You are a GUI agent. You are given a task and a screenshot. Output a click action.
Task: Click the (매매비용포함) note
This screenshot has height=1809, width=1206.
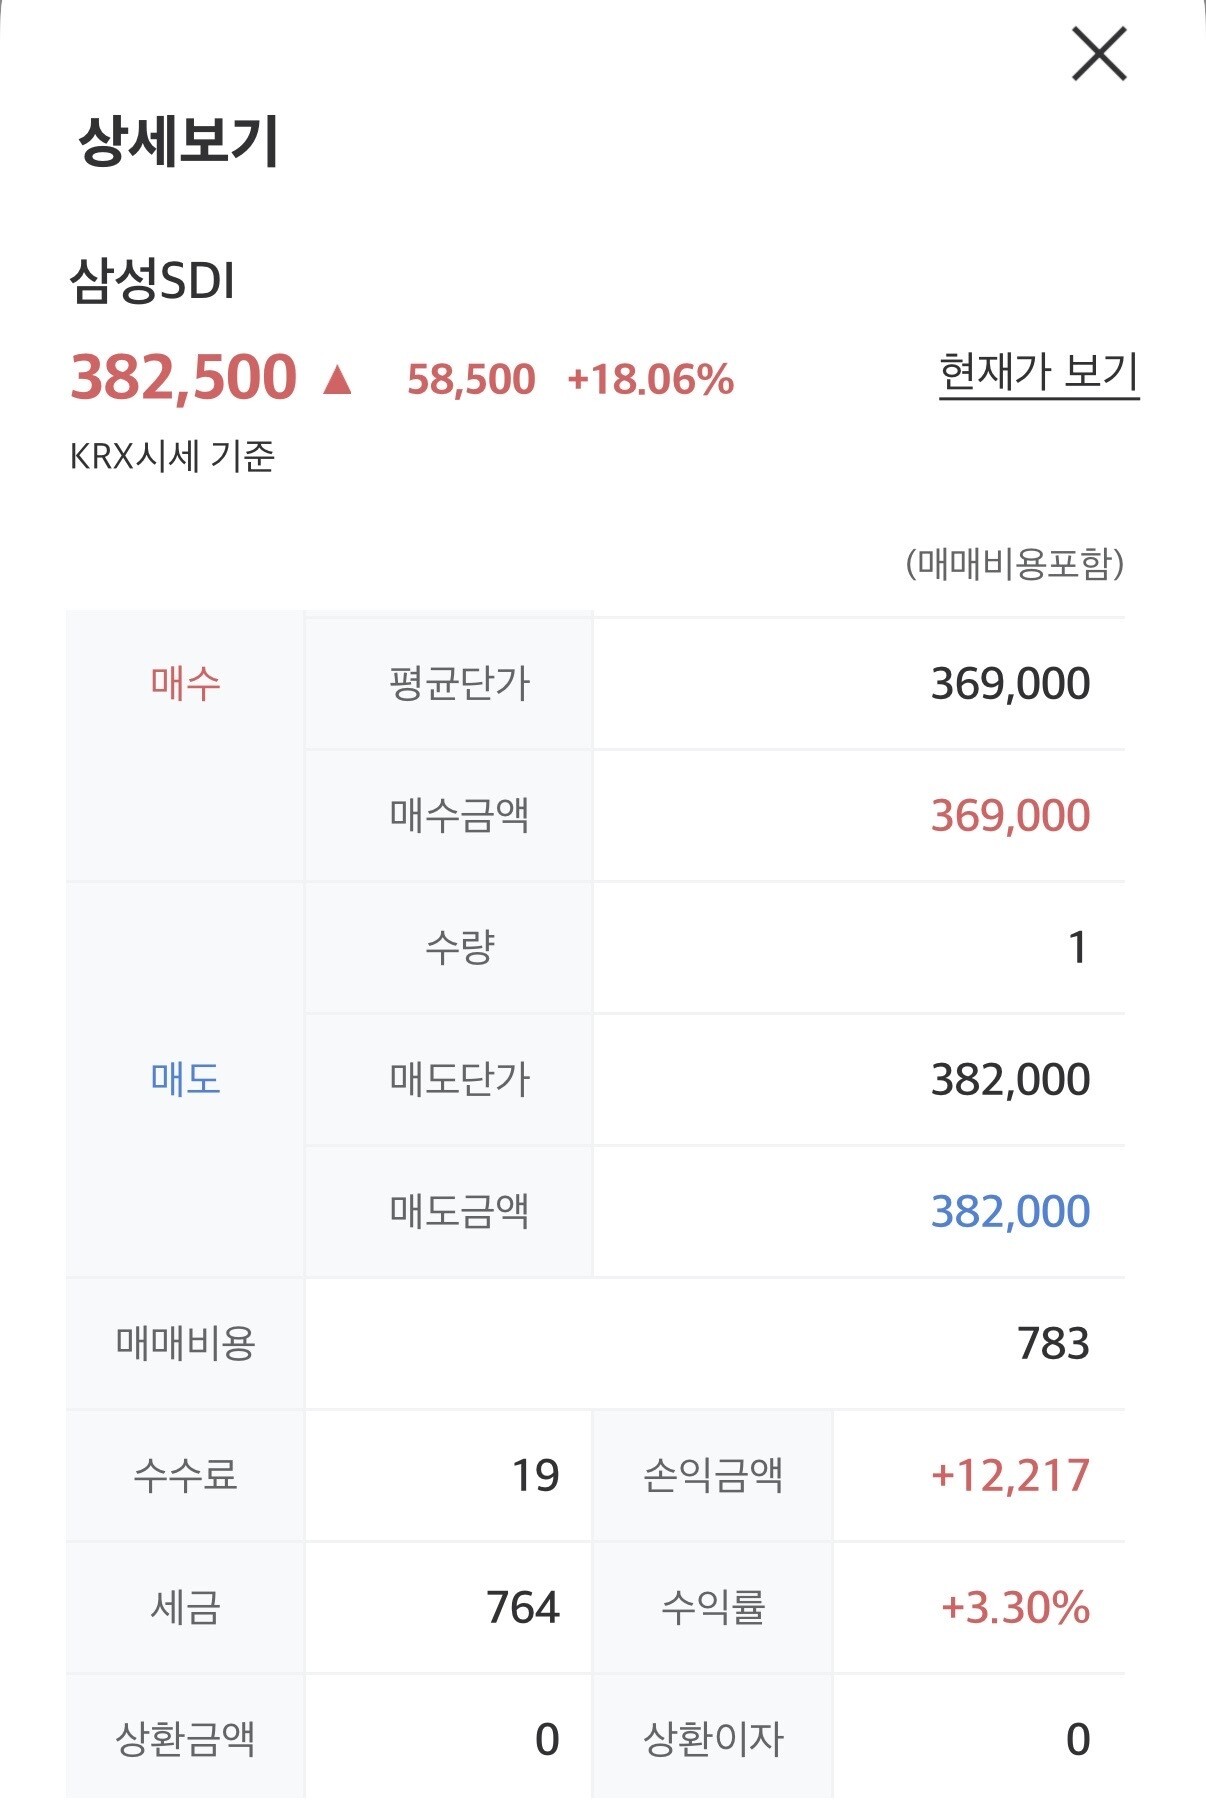click(1014, 564)
